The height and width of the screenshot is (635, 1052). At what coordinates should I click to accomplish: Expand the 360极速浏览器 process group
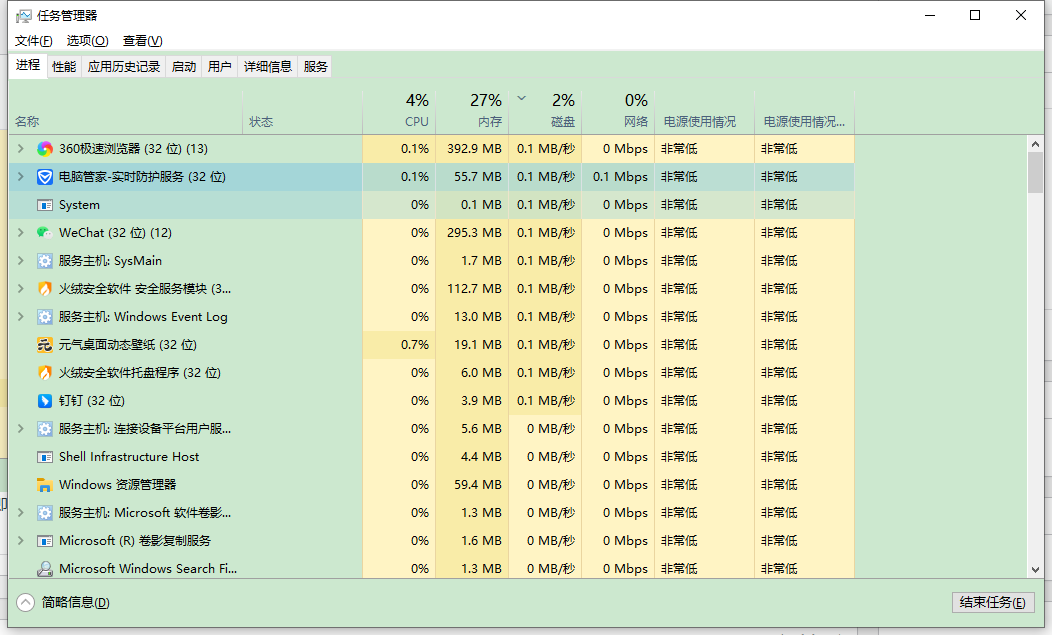pos(20,149)
